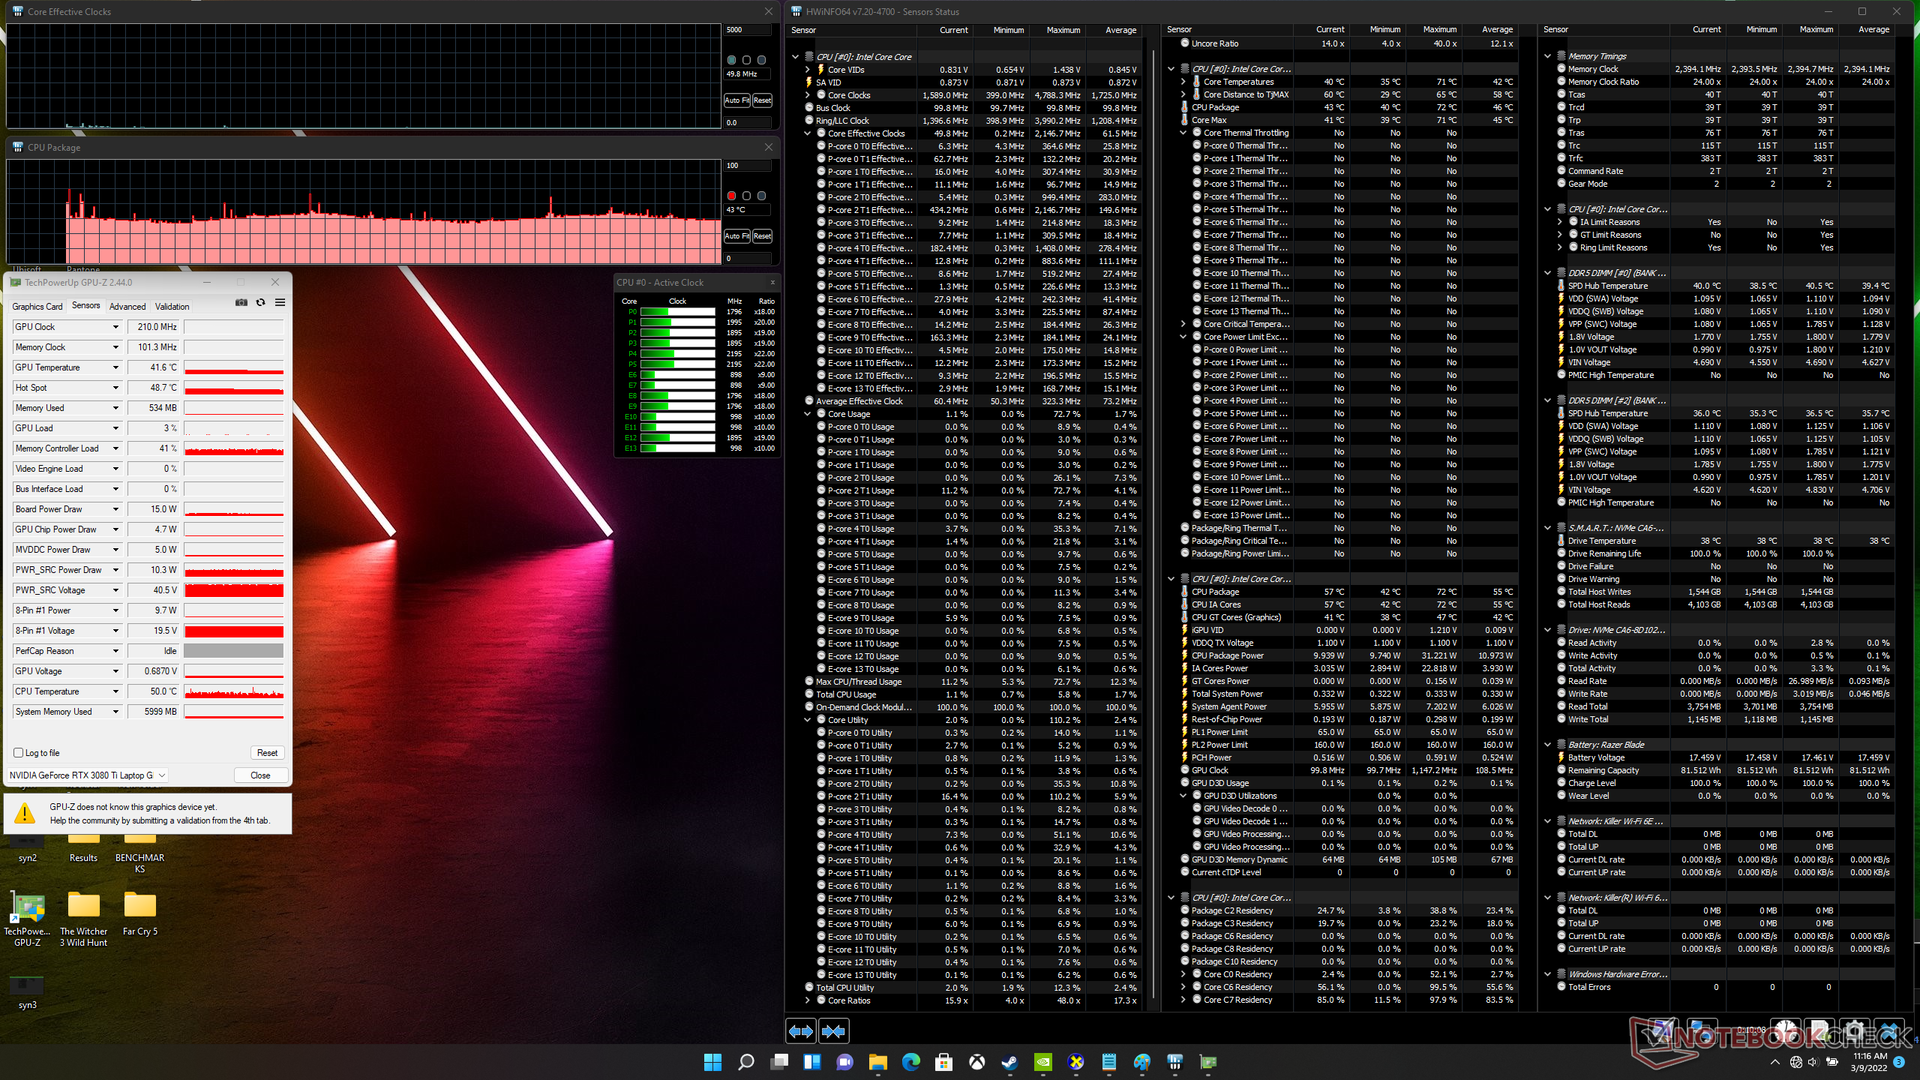Viewport: 1920px width, 1080px height.
Task: Click the HWiNFO collapse columns arrows icon
Action: (x=834, y=1031)
